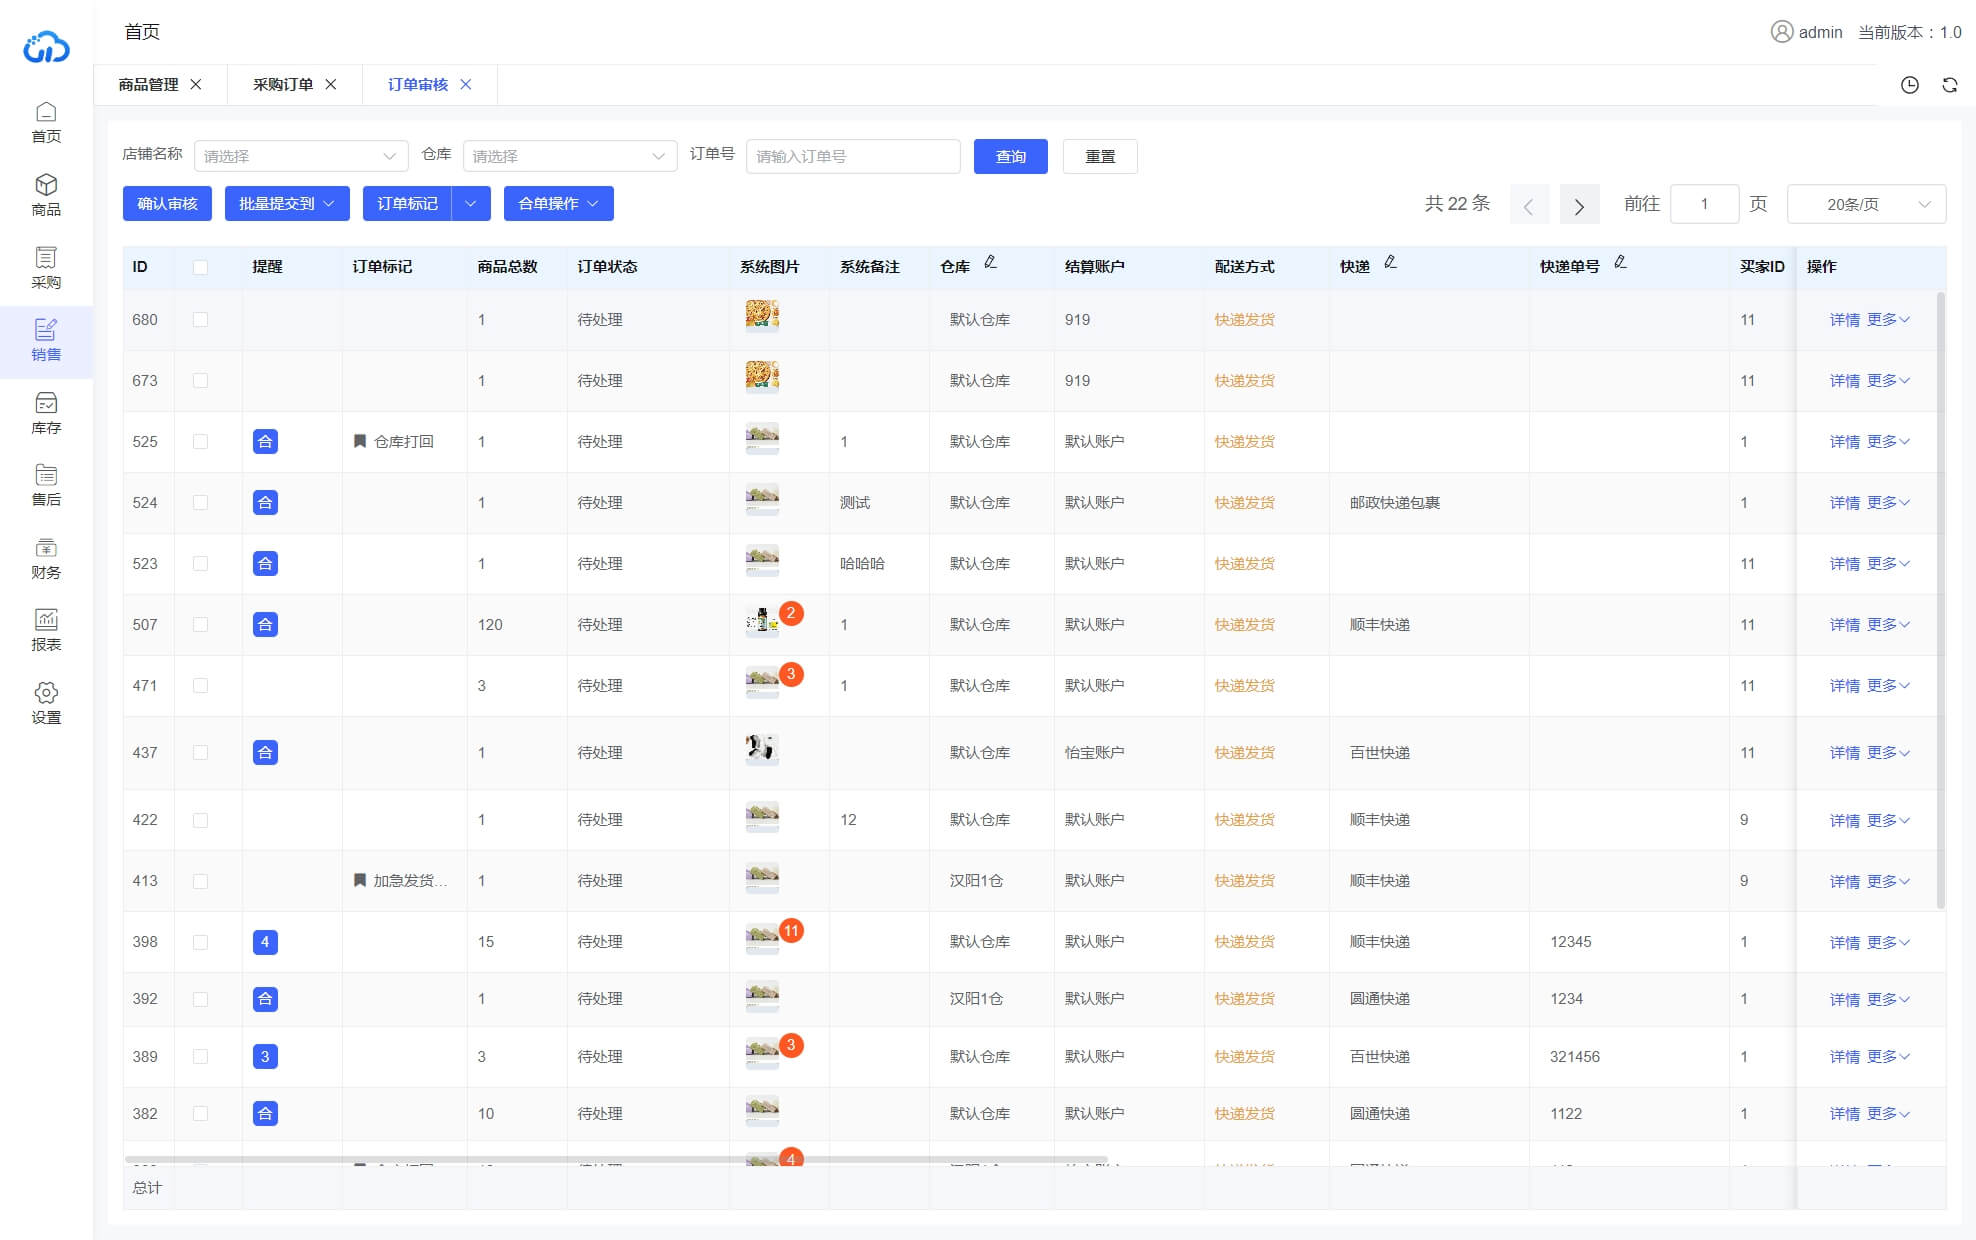Expand the 店铺名称 dropdown
Image resolution: width=1976 pixels, height=1240 pixels.
(300, 156)
